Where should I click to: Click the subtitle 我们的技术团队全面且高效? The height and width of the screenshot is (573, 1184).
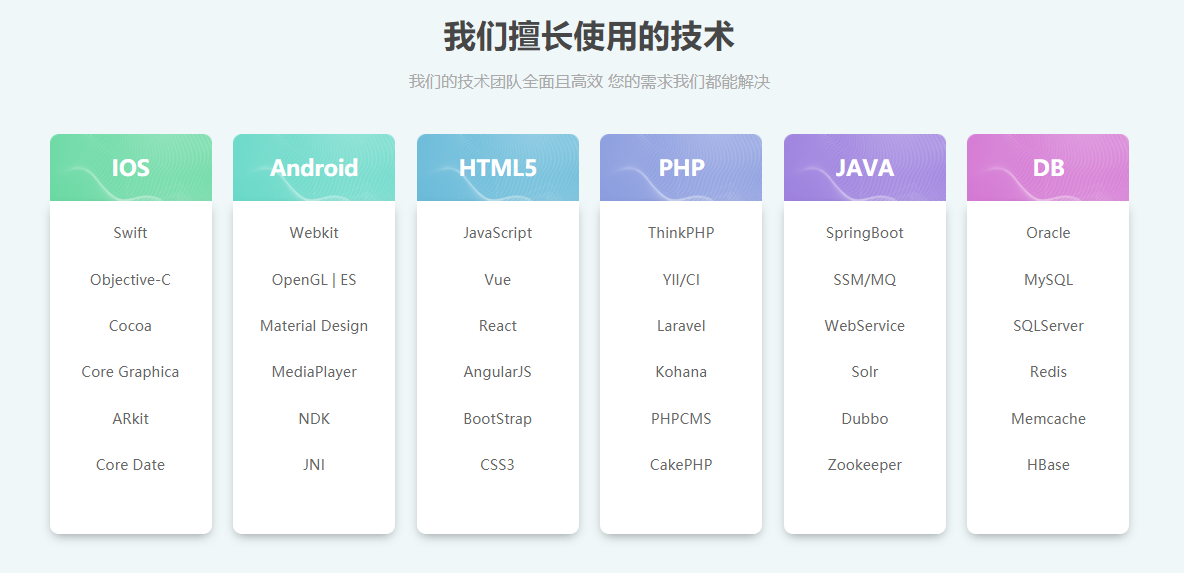[505, 82]
